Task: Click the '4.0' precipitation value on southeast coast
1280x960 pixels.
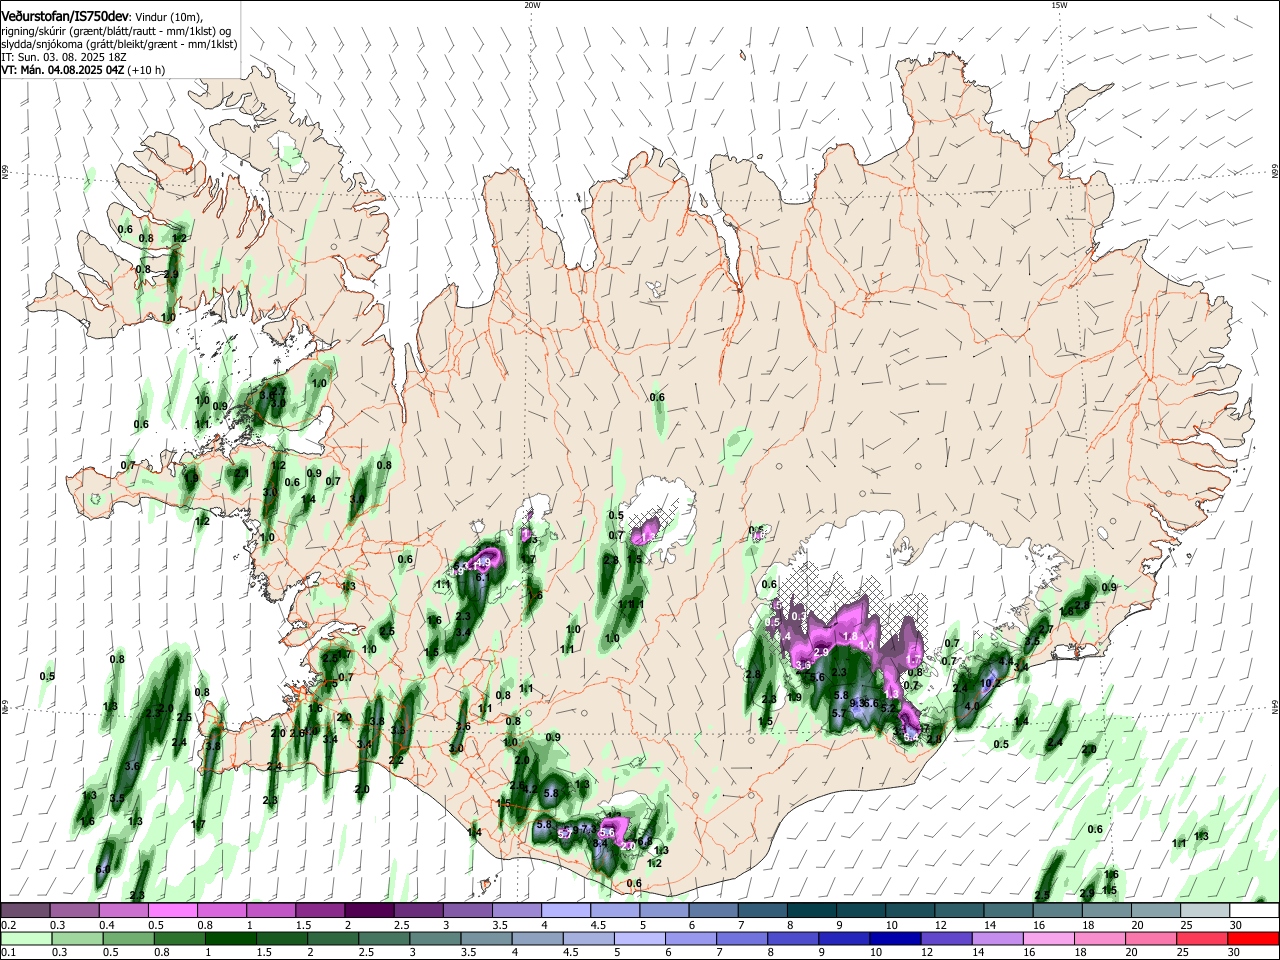Action: [971, 706]
